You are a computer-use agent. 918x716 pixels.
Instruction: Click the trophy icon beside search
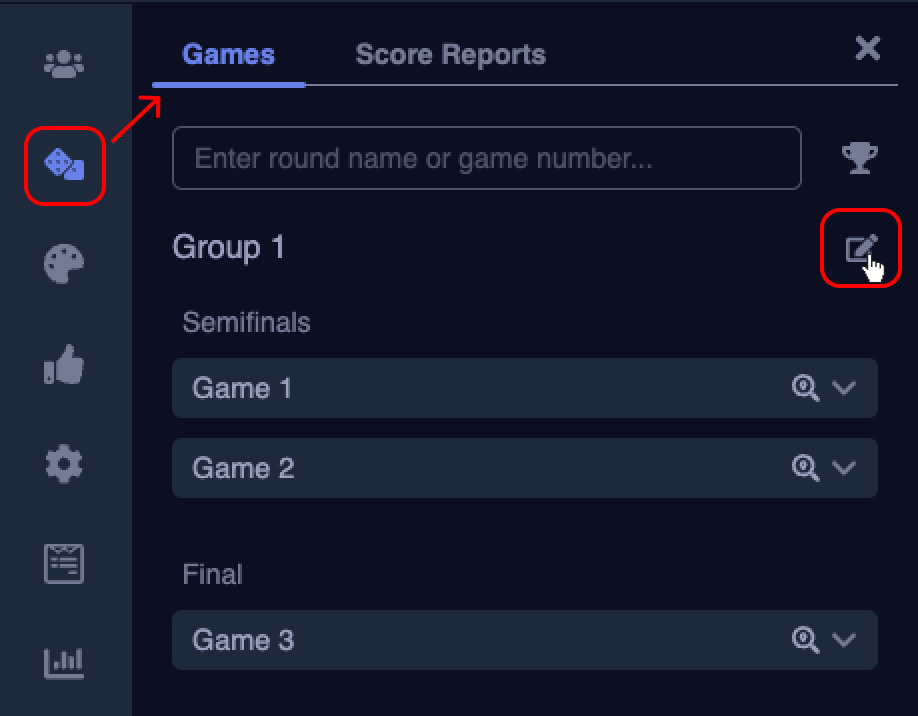tap(860, 158)
